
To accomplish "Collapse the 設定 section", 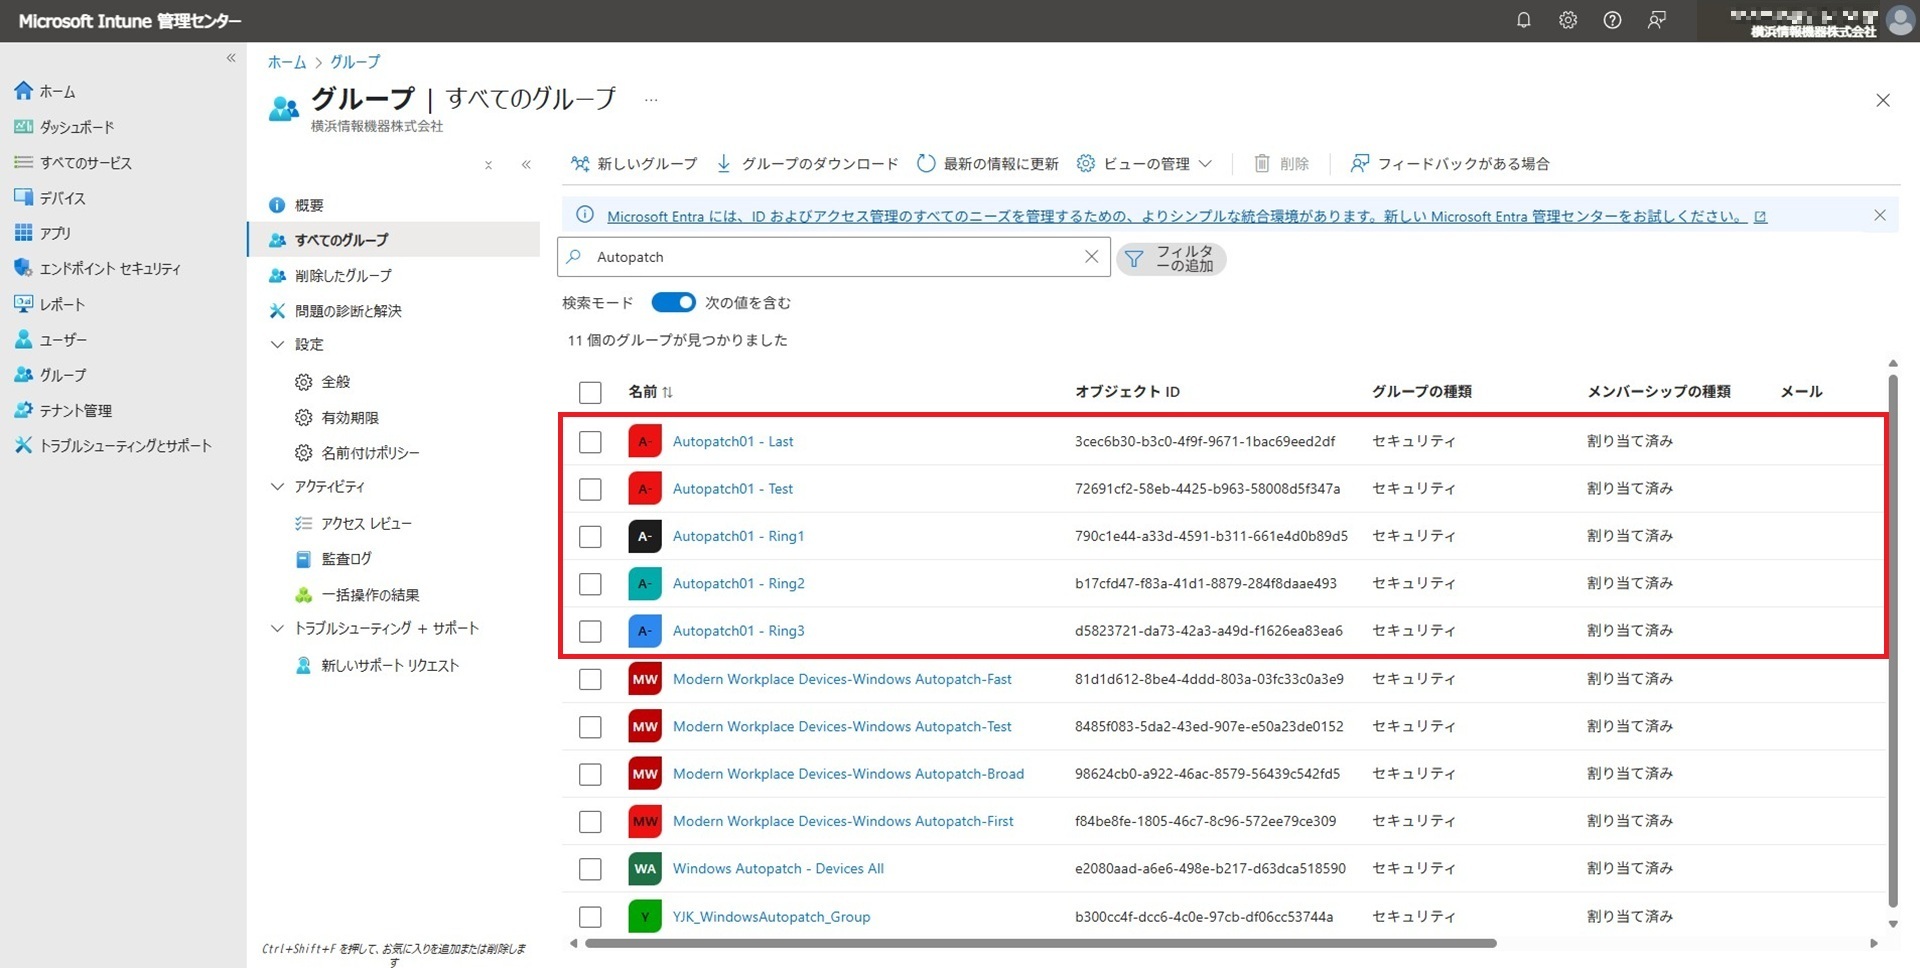I will (278, 344).
